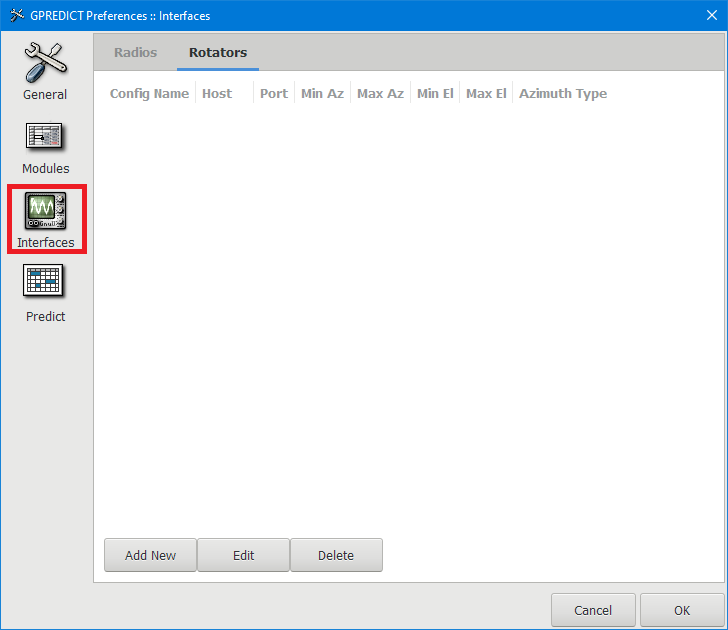Open the Predict preferences section

(45, 293)
